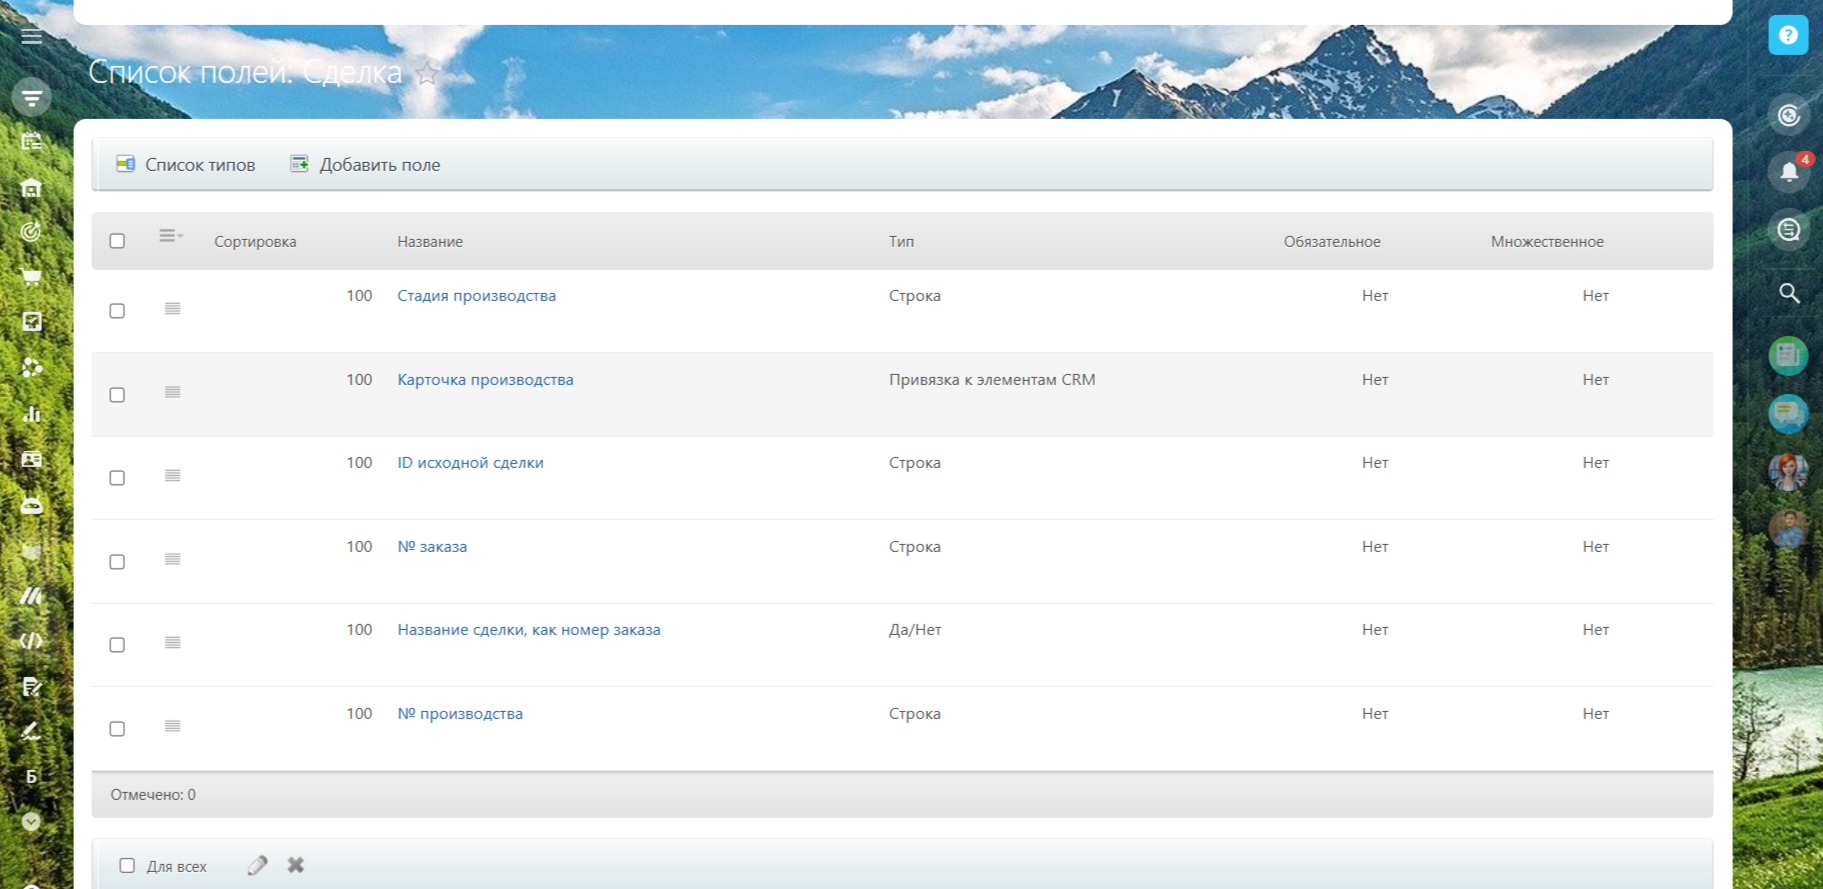
Task: Open the column settings menu in table header
Action: [171, 236]
